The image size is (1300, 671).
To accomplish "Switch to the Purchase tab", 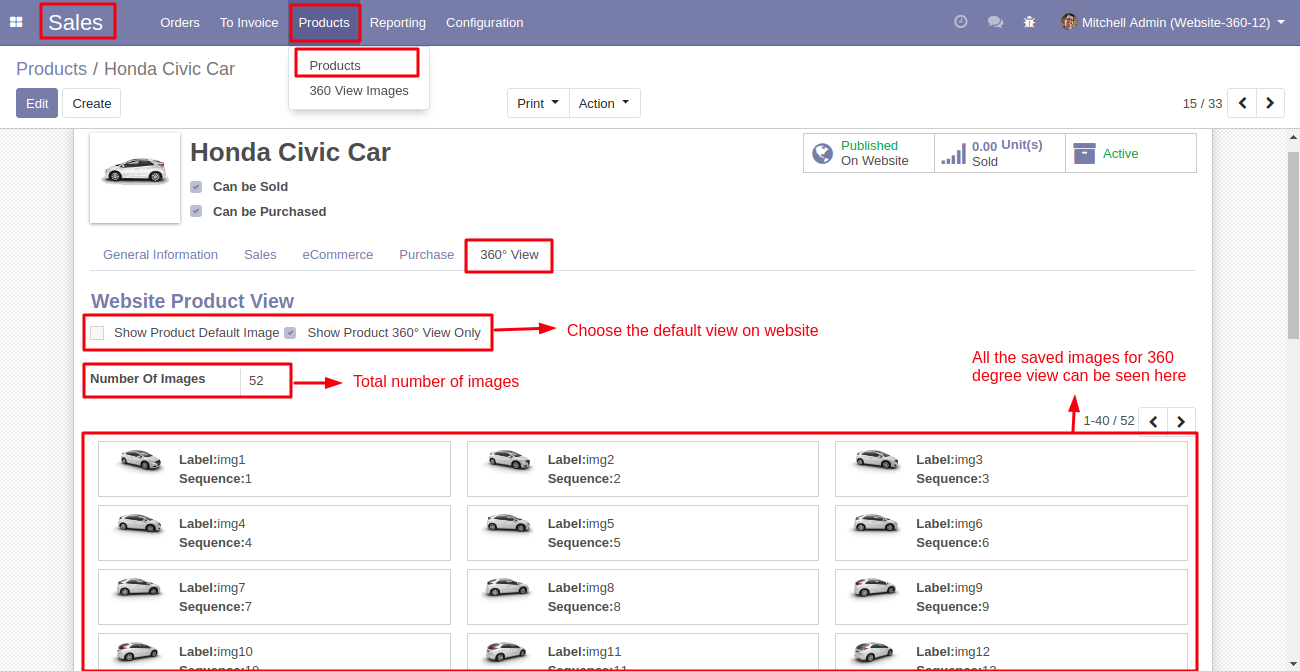I will pos(427,255).
